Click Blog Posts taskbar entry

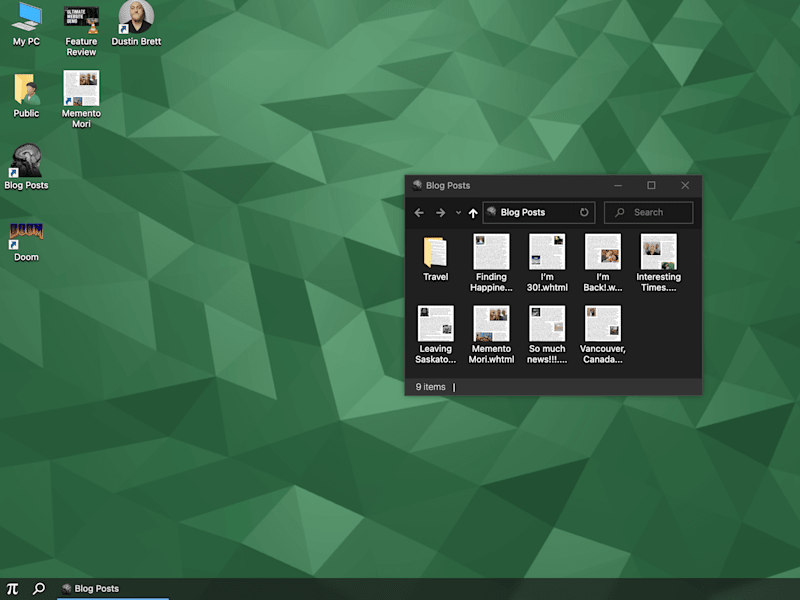[113, 589]
